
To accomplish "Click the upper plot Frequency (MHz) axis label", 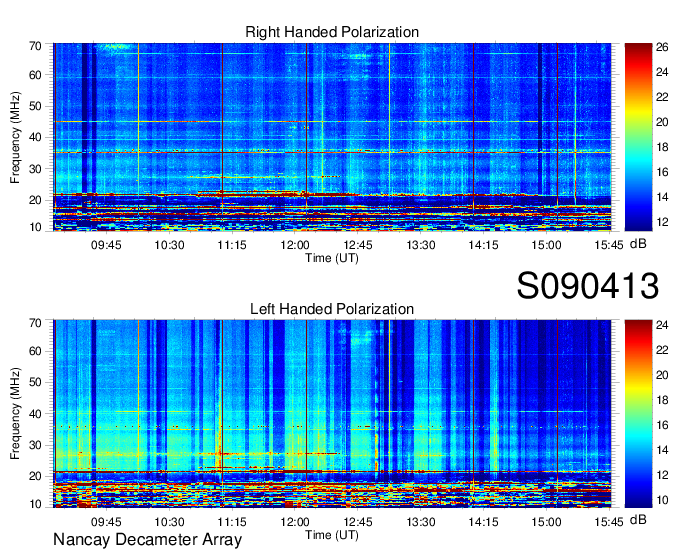I will [x=15, y=137].
